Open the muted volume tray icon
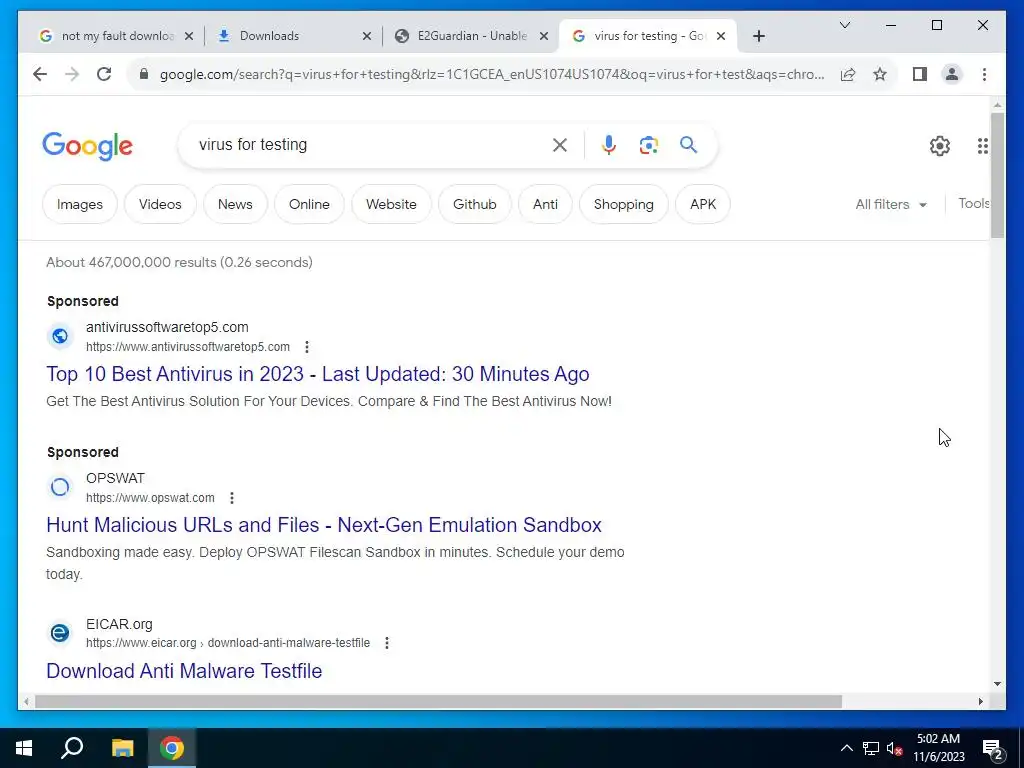This screenshot has height=768, width=1024. pyautogui.click(x=895, y=748)
